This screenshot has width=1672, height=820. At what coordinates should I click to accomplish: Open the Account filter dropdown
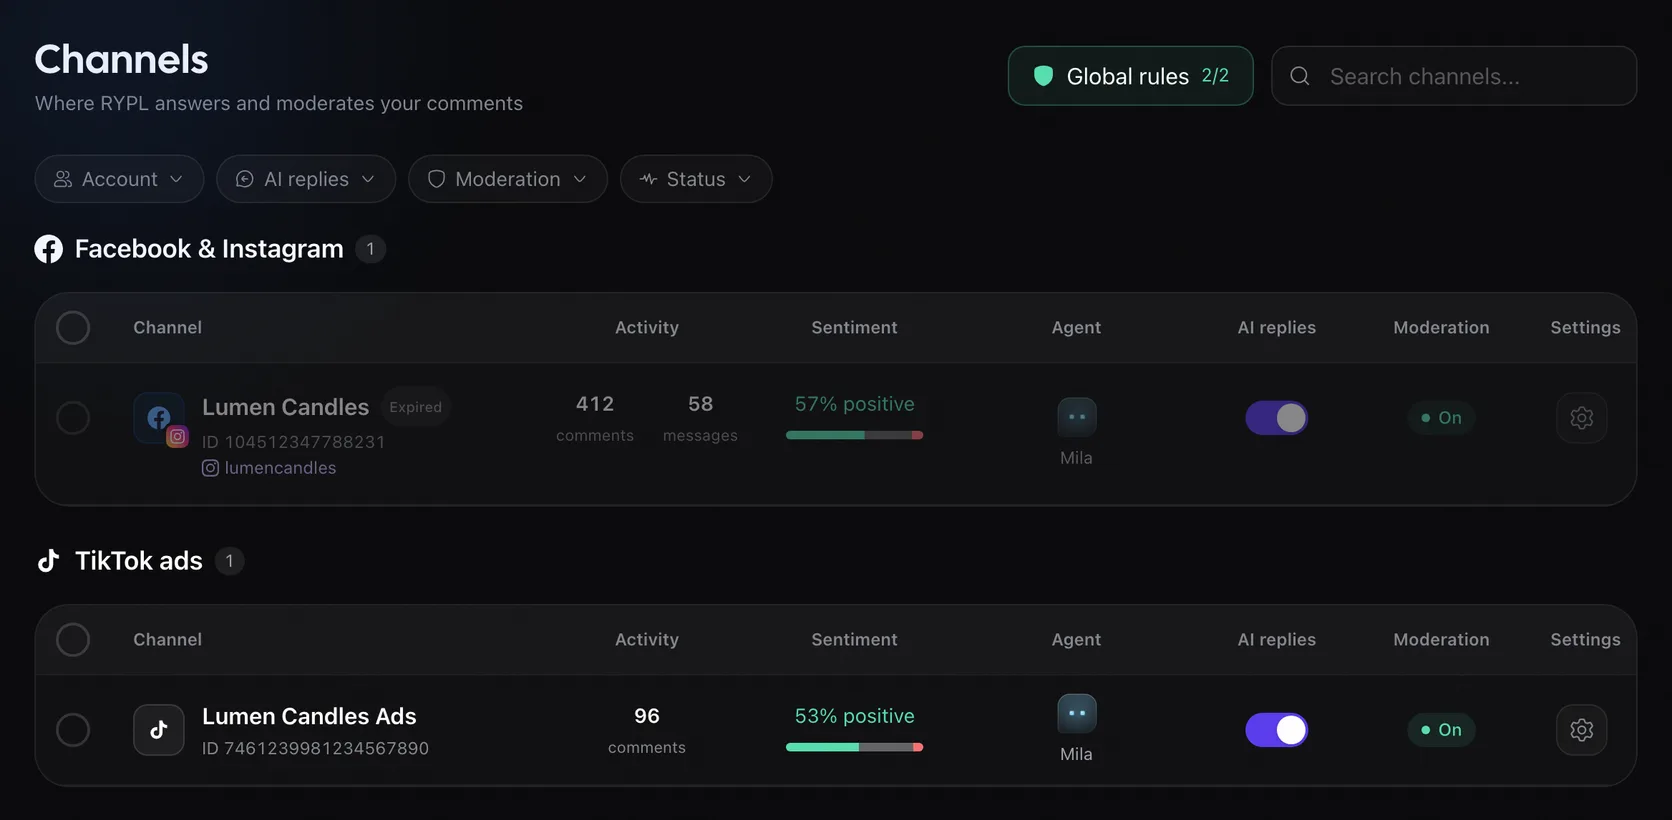(119, 179)
